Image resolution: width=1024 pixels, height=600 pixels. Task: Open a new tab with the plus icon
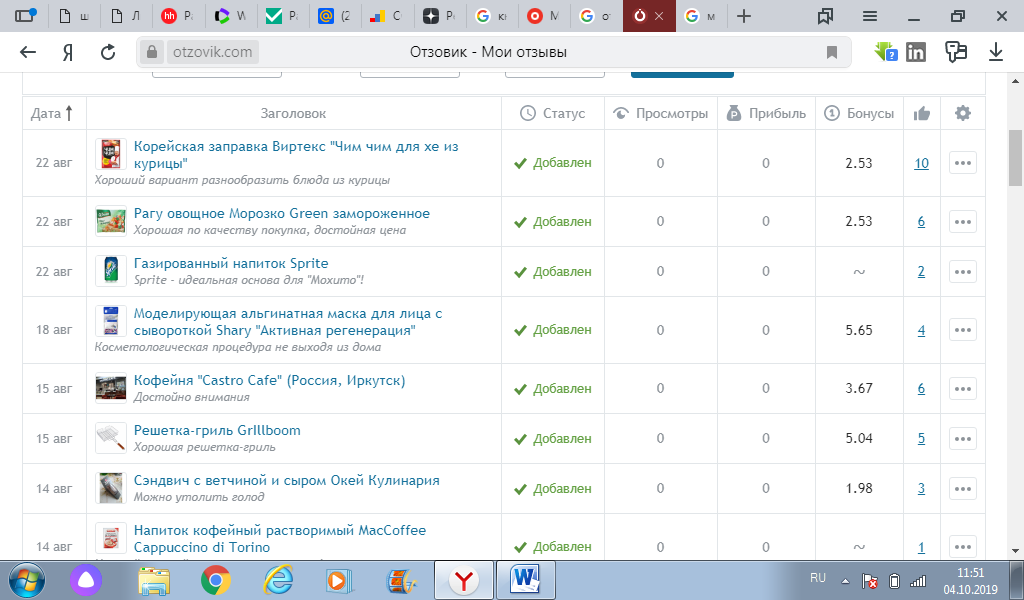(743, 16)
